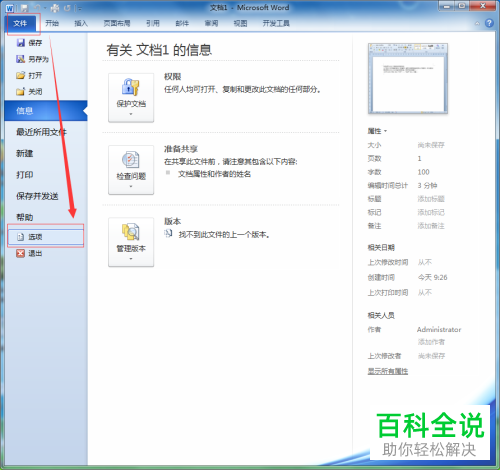Select 打印 in the File sidebar

[x=25, y=175]
